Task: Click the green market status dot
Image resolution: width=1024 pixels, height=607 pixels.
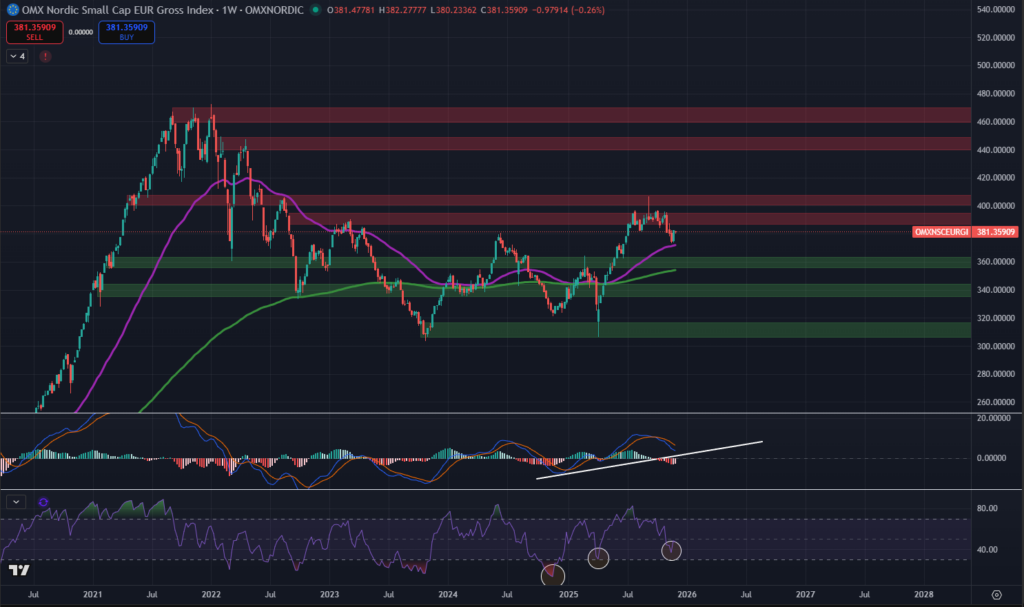Action: coord(317,10)
